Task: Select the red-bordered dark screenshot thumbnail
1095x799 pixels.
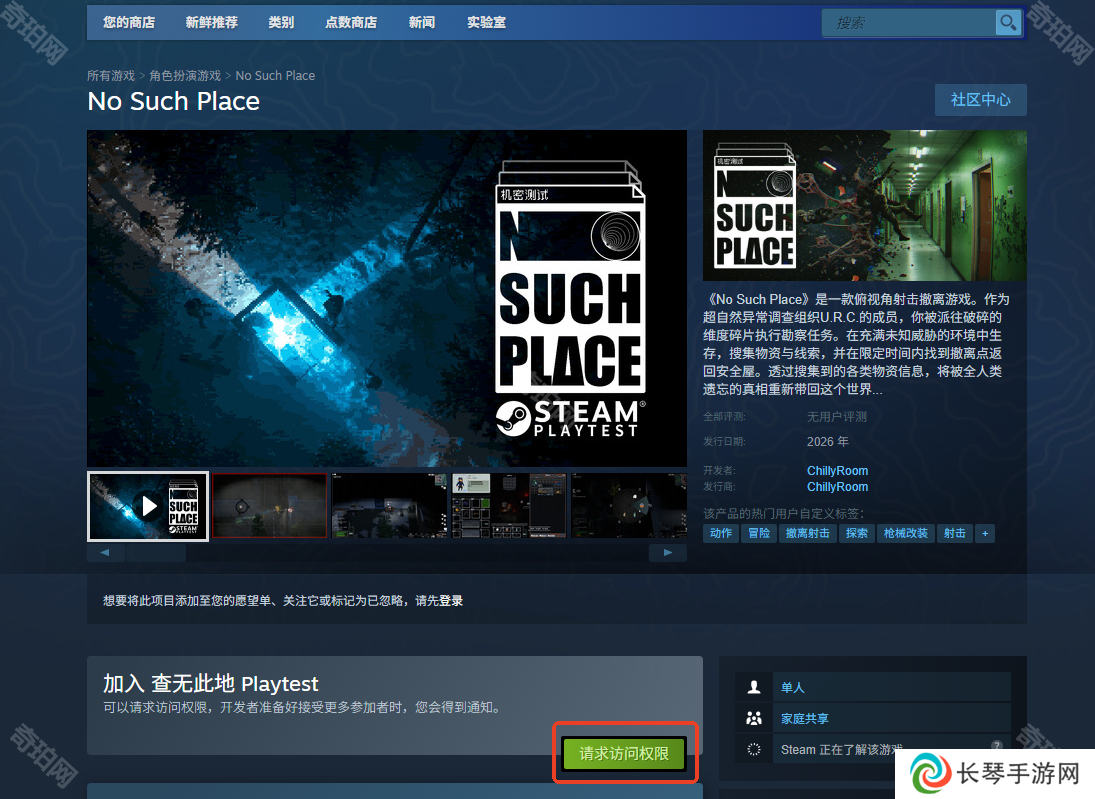Action: (x=270, y=506)
